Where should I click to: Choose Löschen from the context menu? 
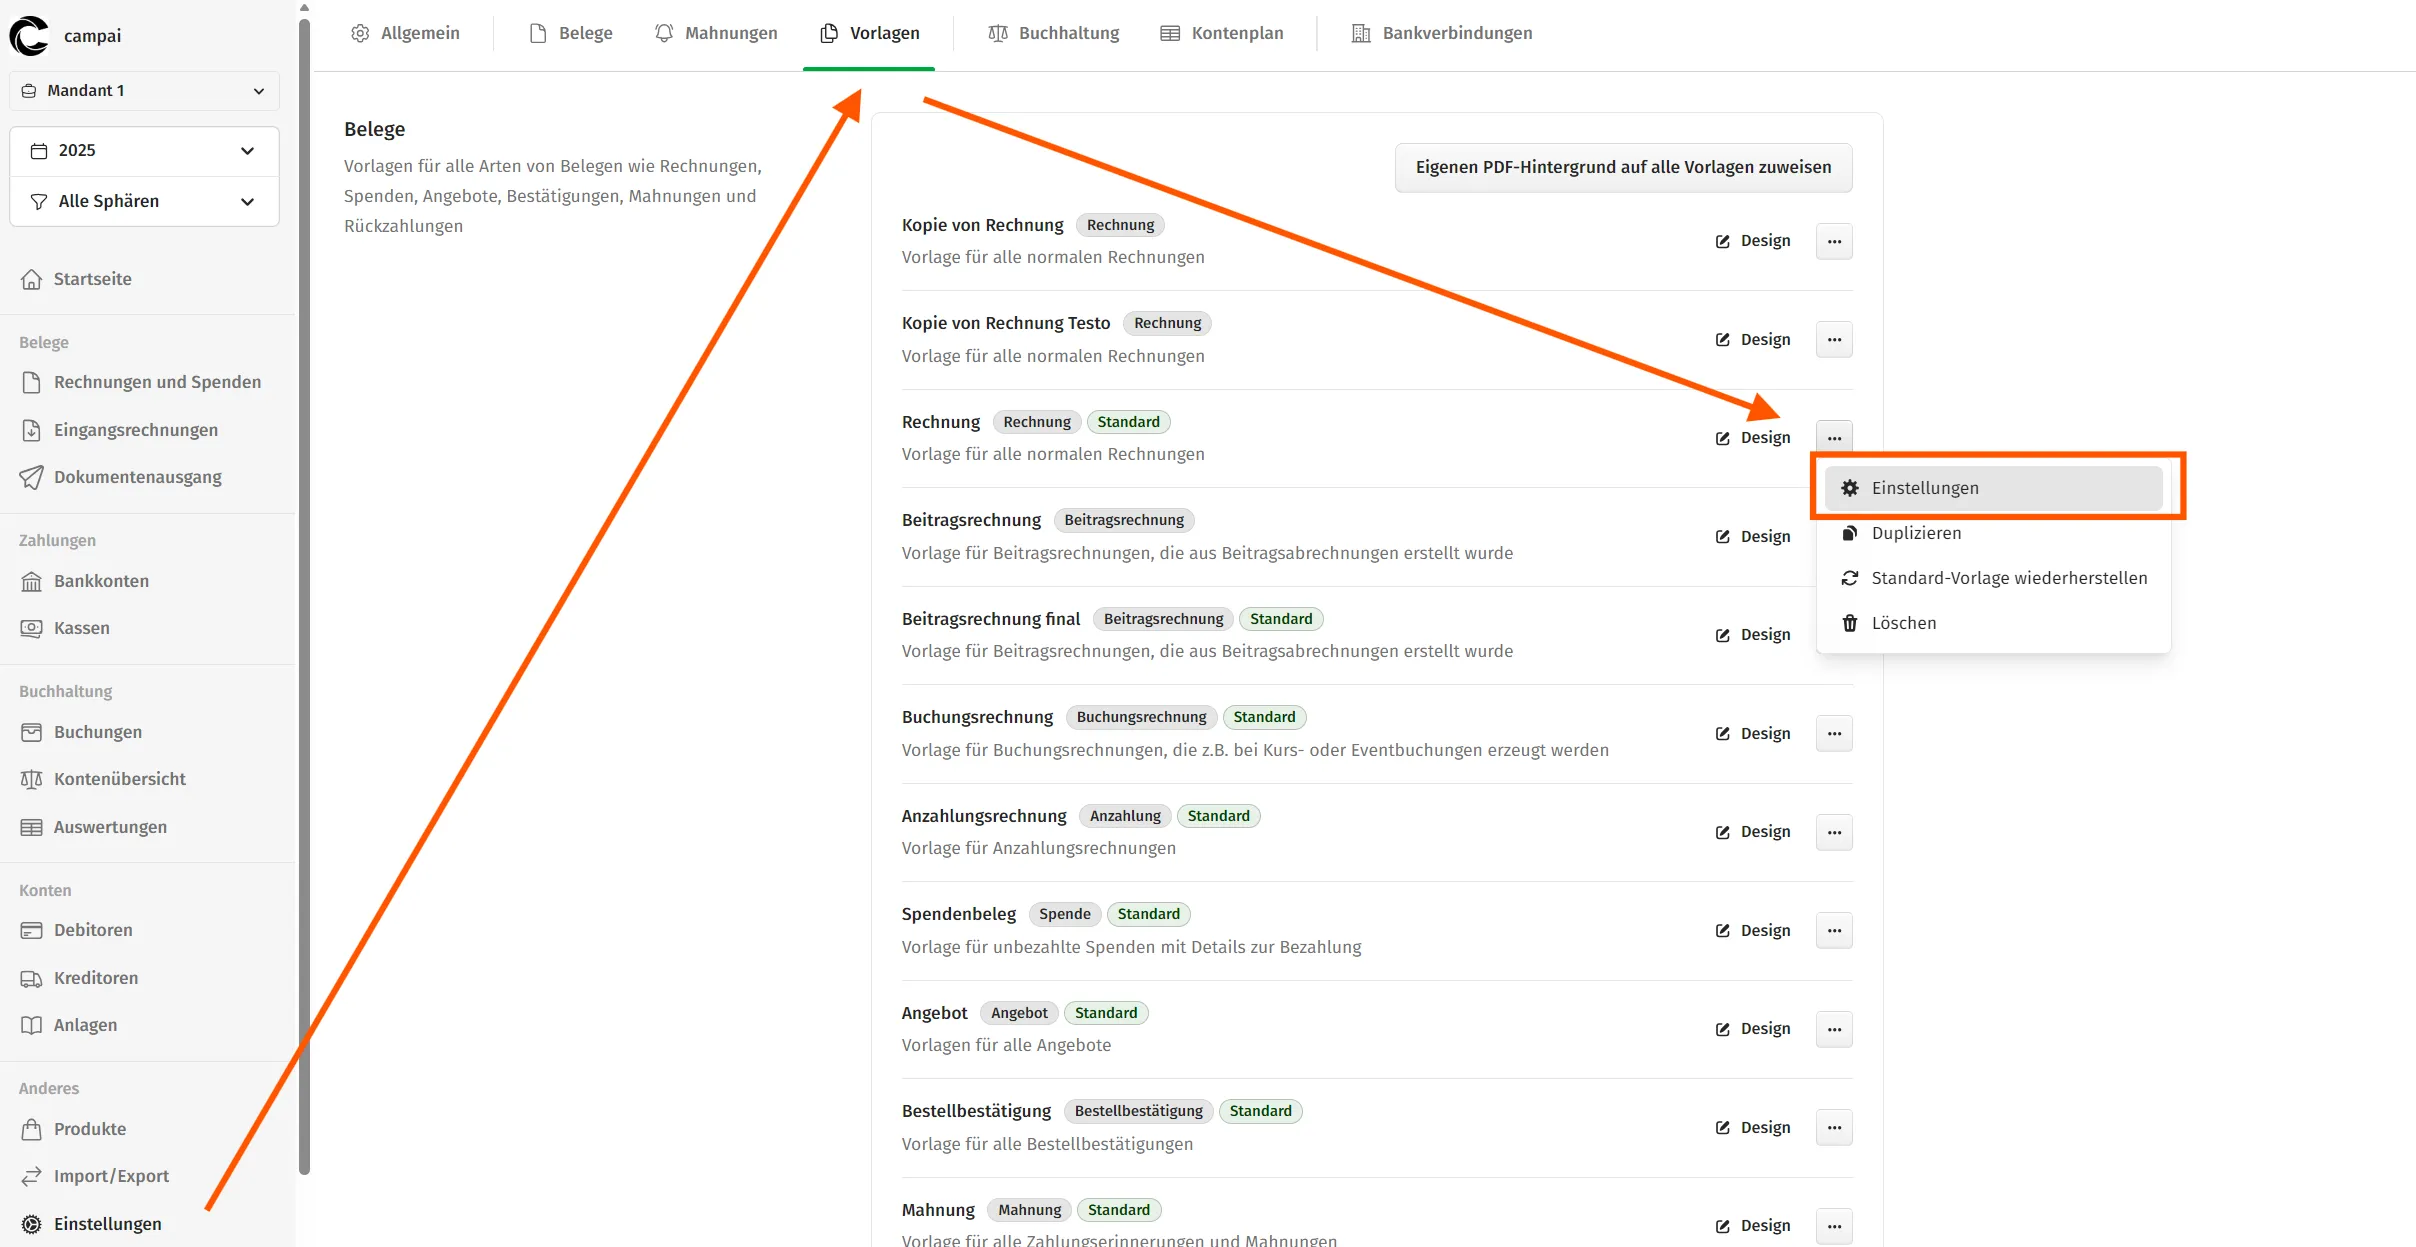point(1903,623)
